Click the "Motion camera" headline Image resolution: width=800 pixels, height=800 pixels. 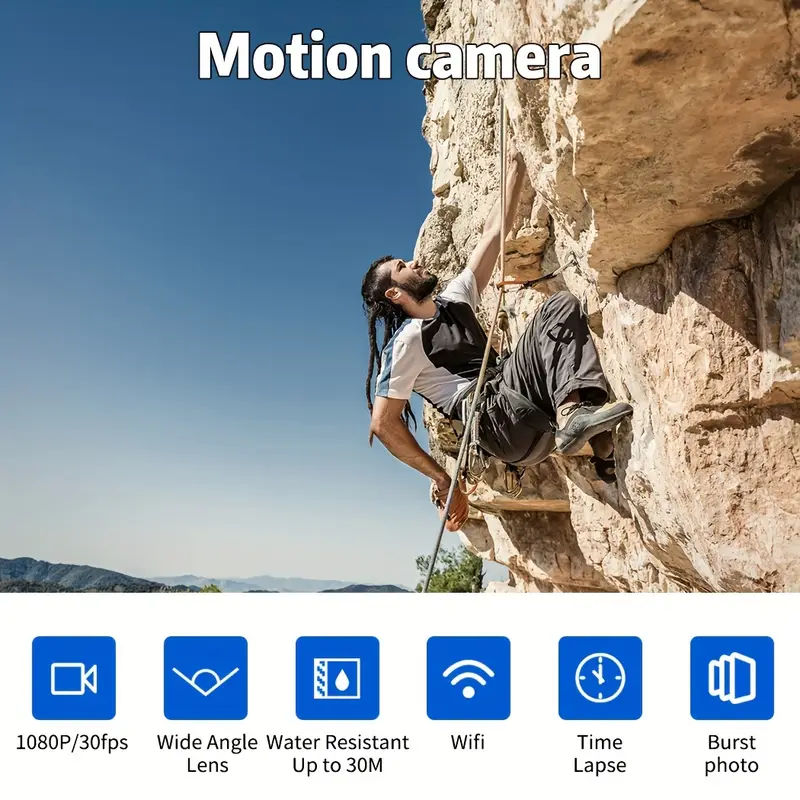point(399,57)
